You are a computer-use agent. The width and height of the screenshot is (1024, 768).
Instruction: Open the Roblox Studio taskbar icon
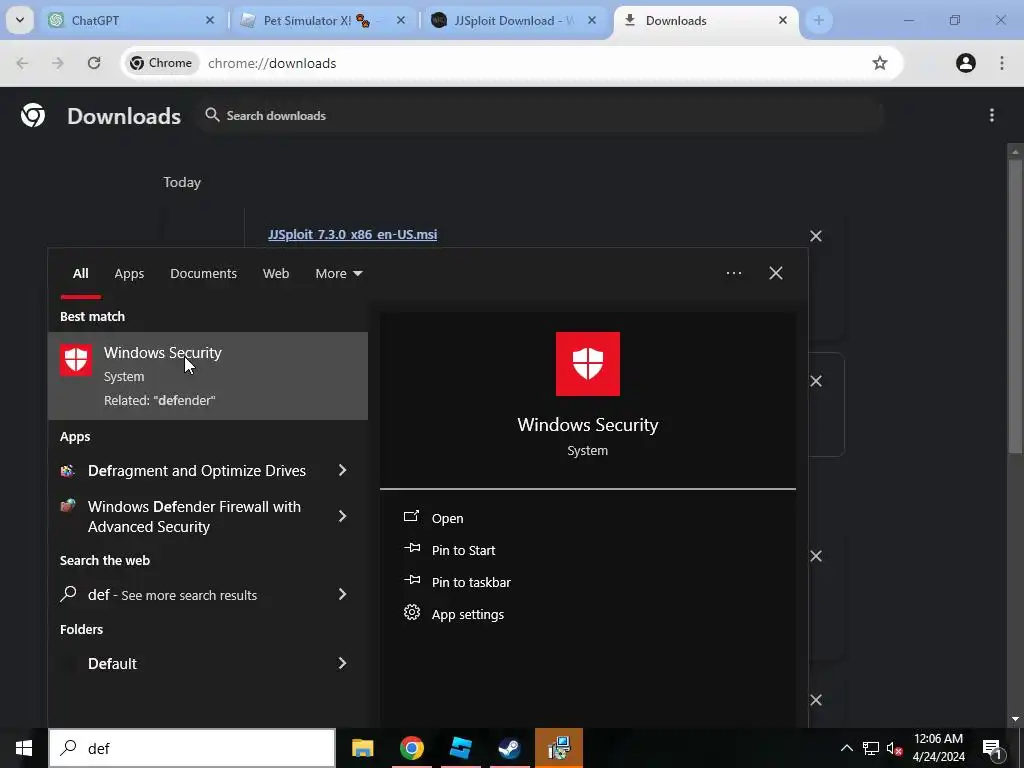(x=460, y=748)
